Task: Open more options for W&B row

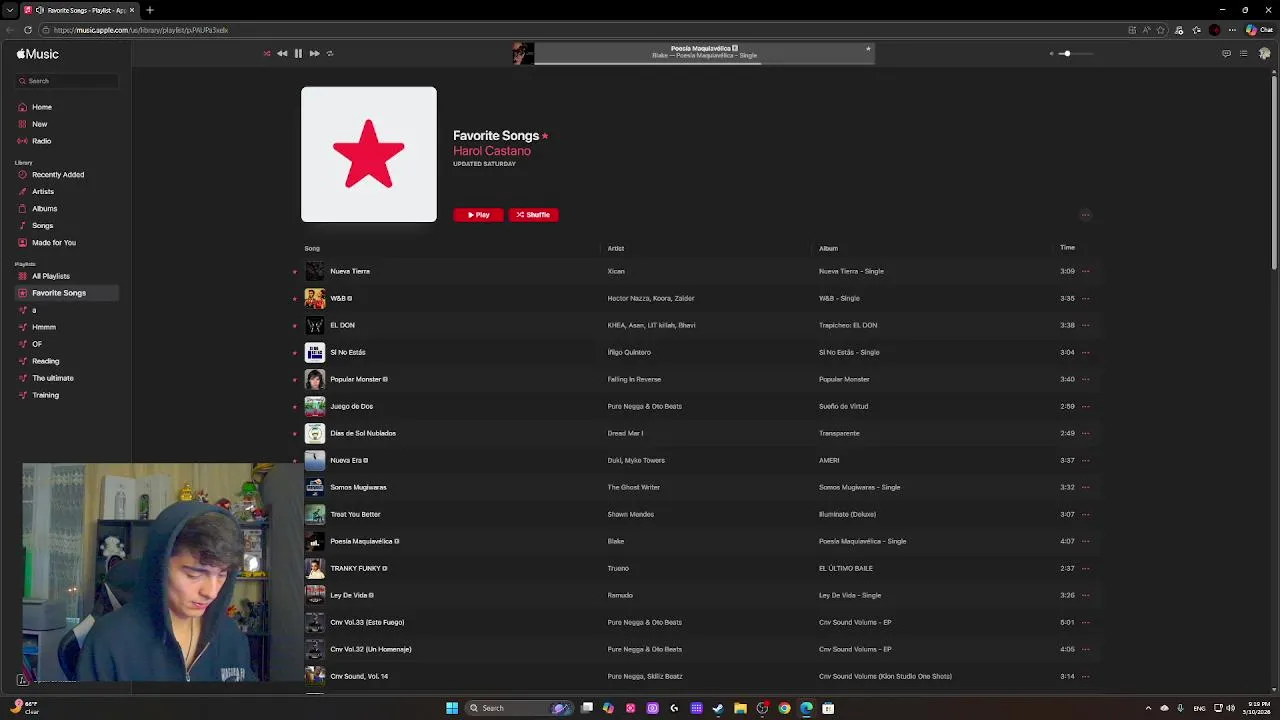Action: 1086,298
